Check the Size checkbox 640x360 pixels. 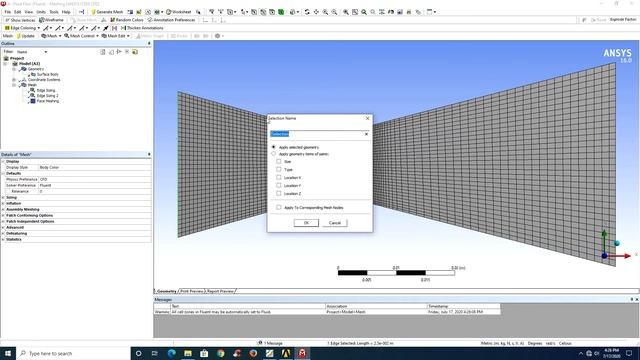point(279,161)
